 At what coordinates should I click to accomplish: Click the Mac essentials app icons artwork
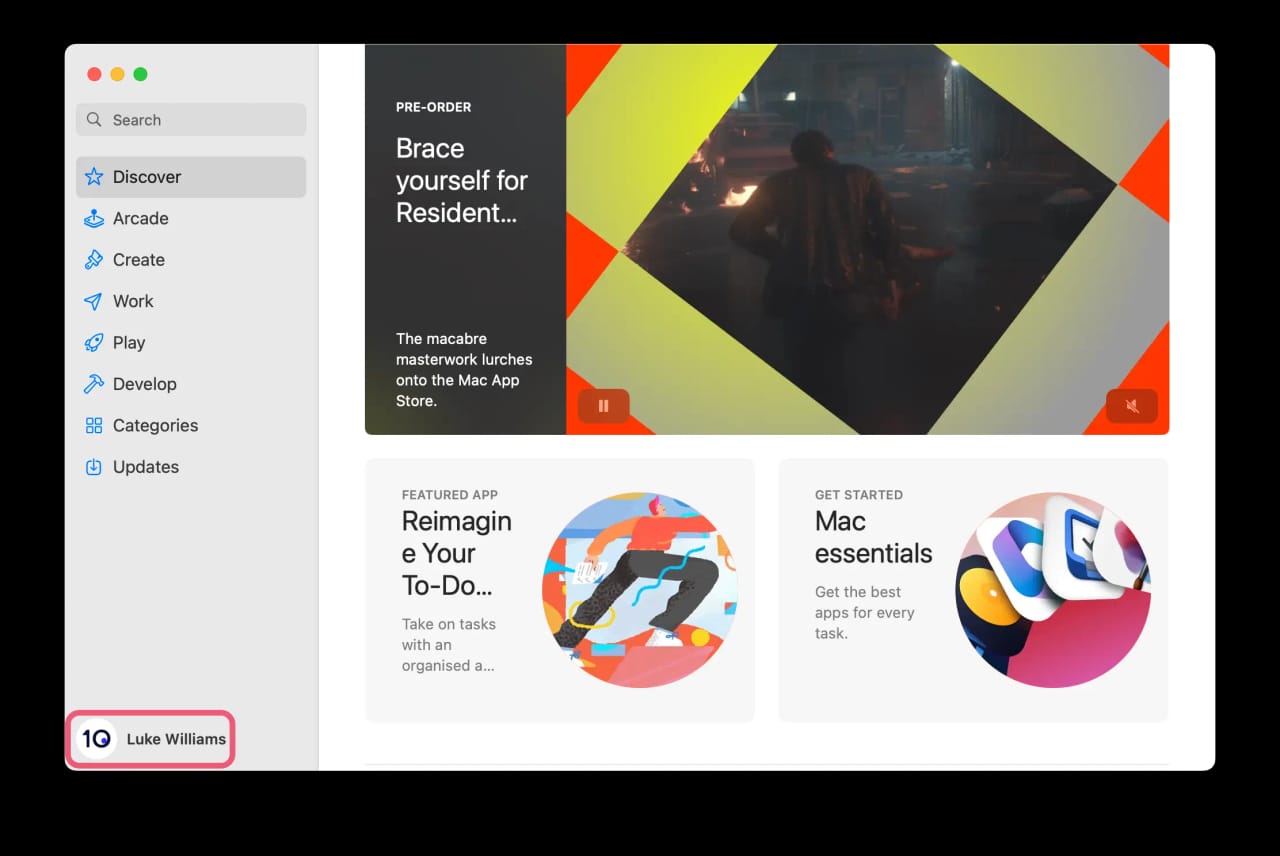coord(1053,590)
